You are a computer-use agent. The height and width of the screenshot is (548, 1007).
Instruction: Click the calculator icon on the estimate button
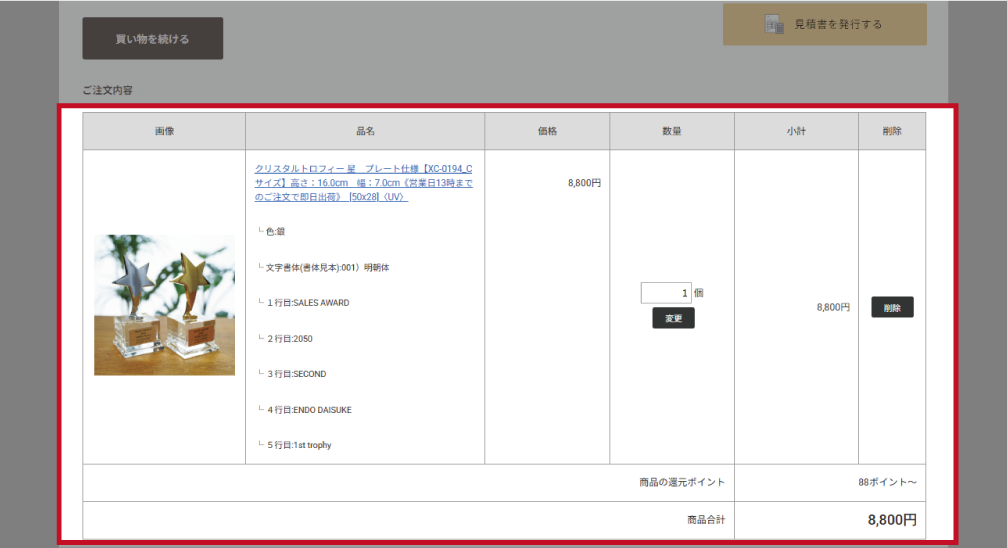point(774,25)
